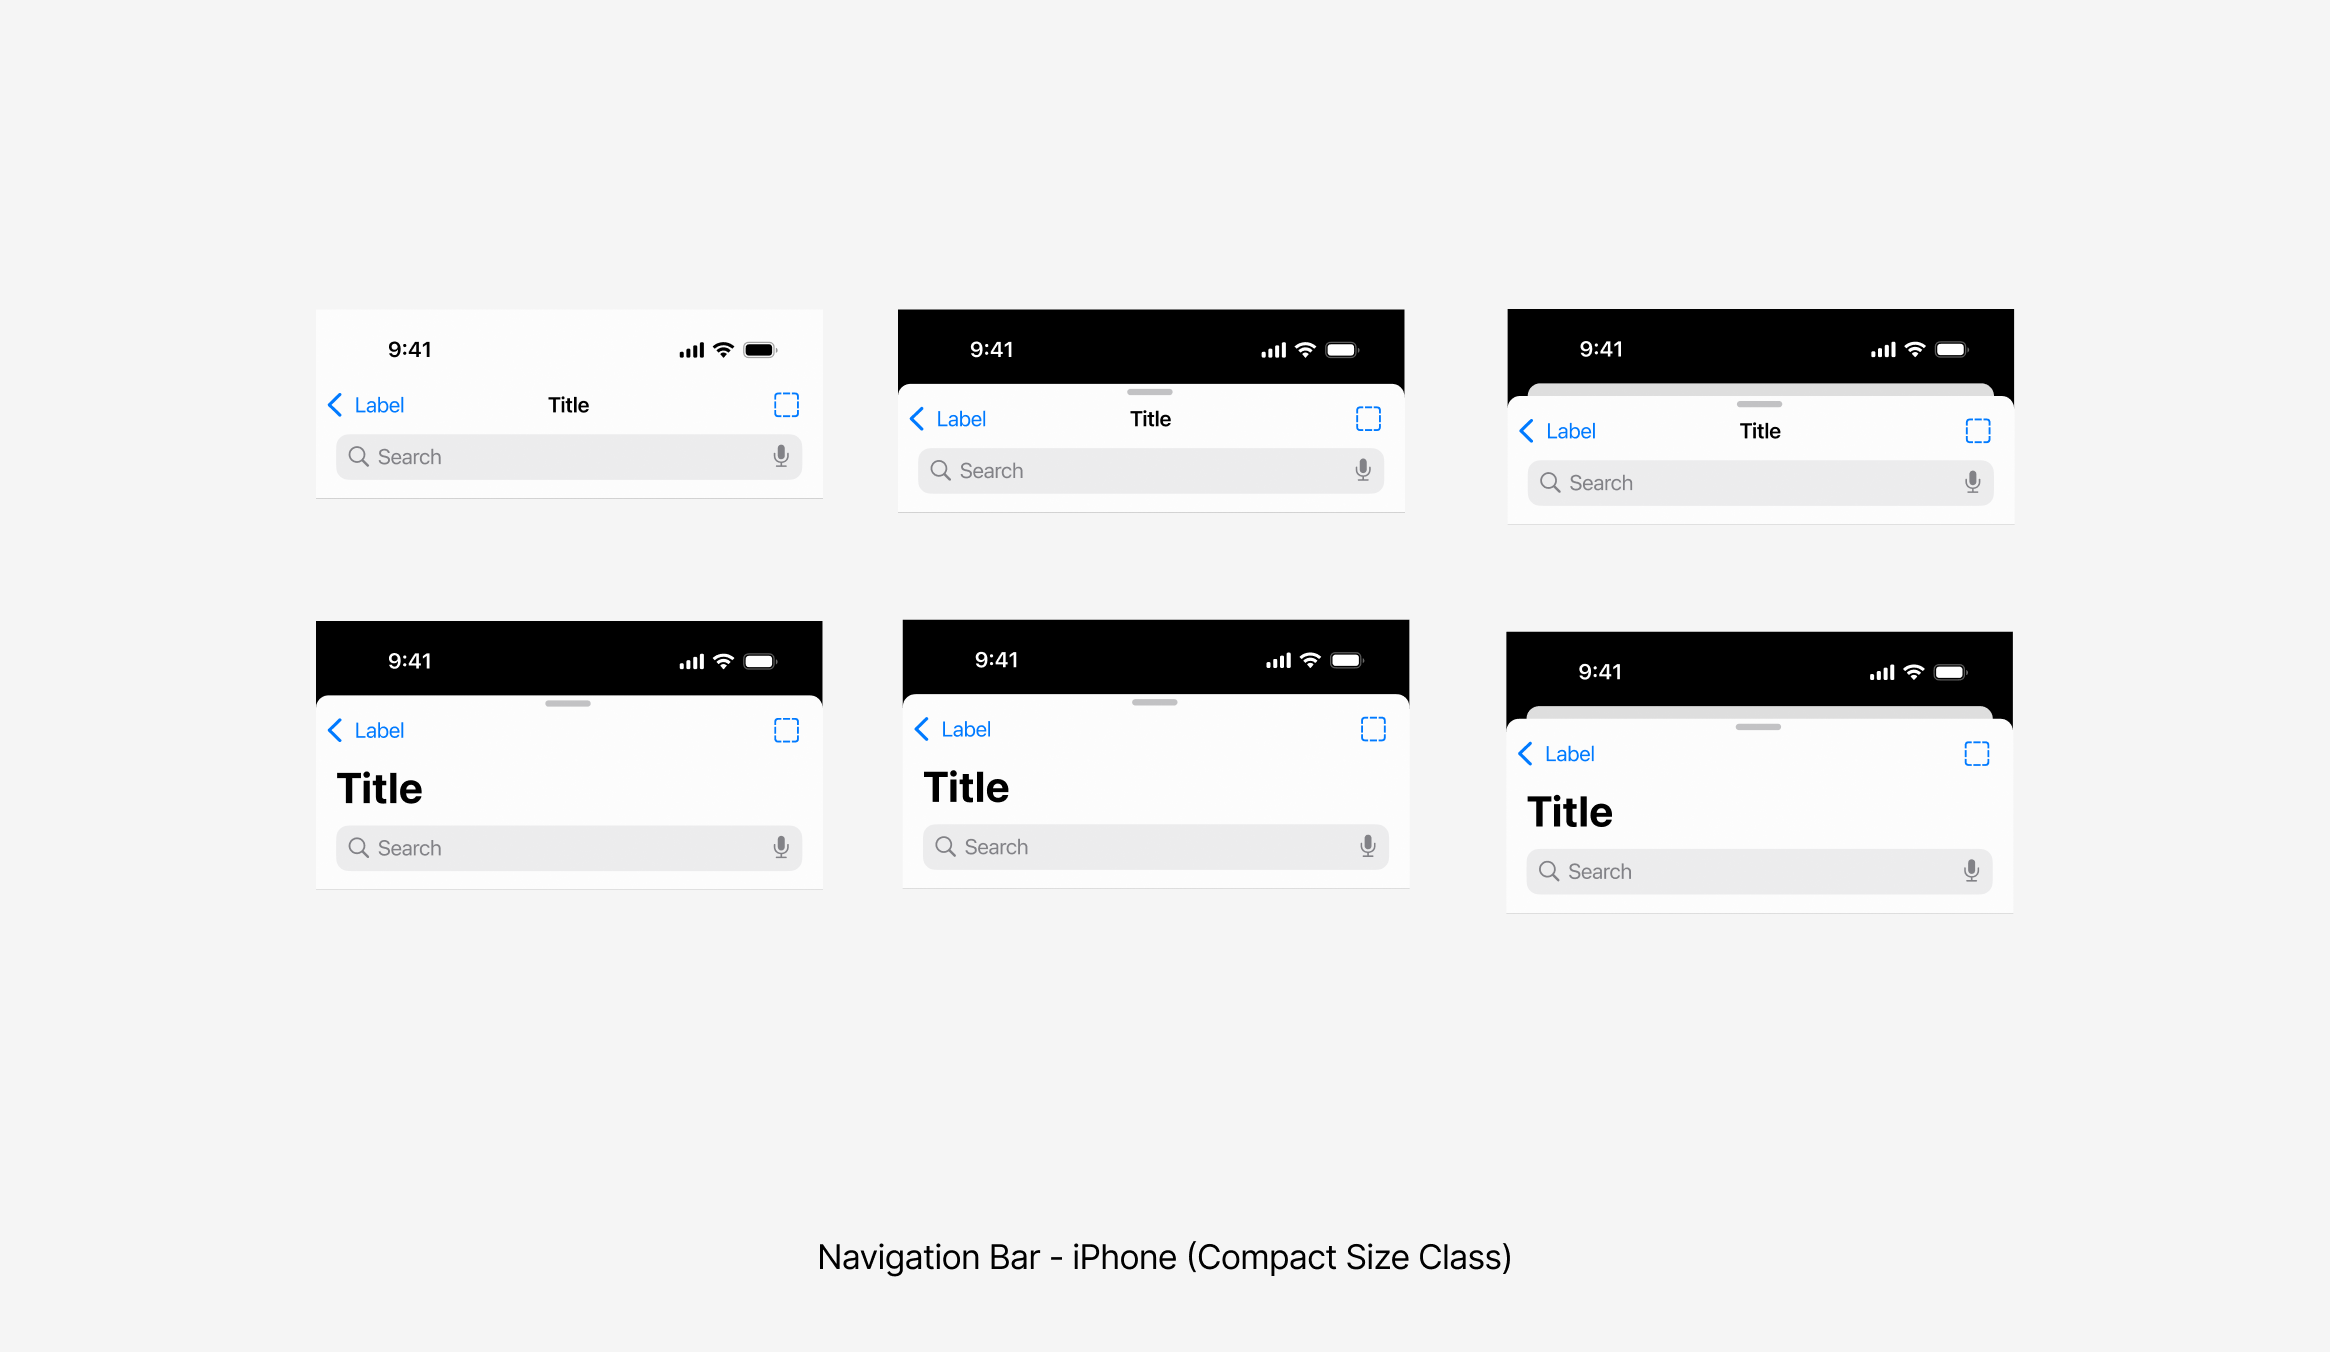Click the grabber handle in the bottom-right sheet
The width and height of the screenshot is (2330, 1352).
(x=1758, y=727)
